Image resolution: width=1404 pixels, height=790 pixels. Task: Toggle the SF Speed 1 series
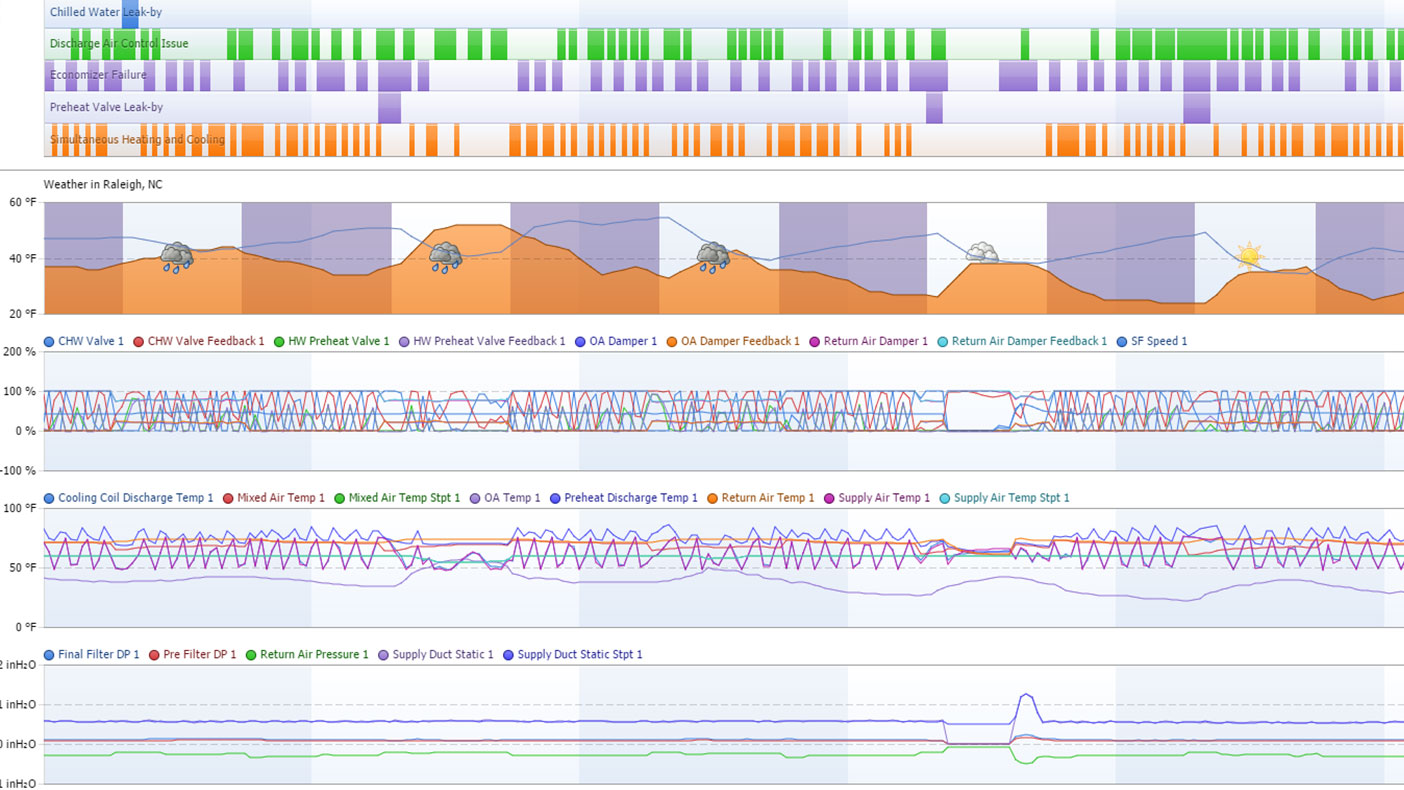(x=1151, y=341)
